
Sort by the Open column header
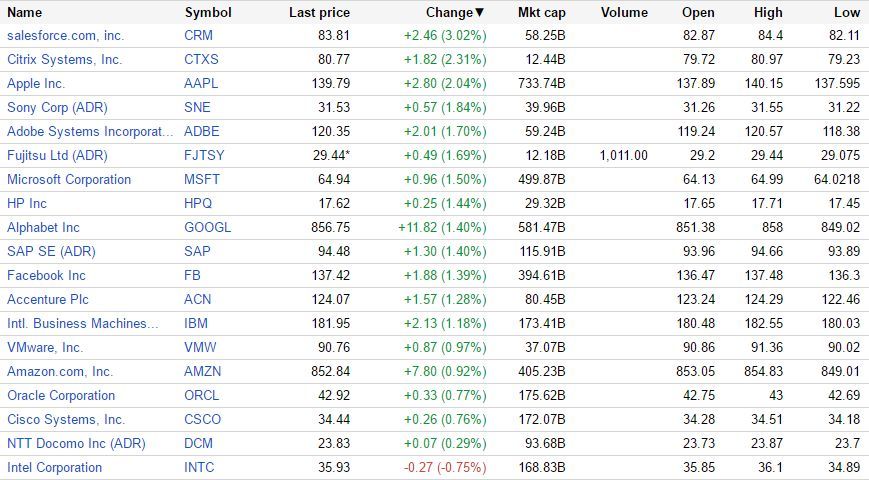698,13
